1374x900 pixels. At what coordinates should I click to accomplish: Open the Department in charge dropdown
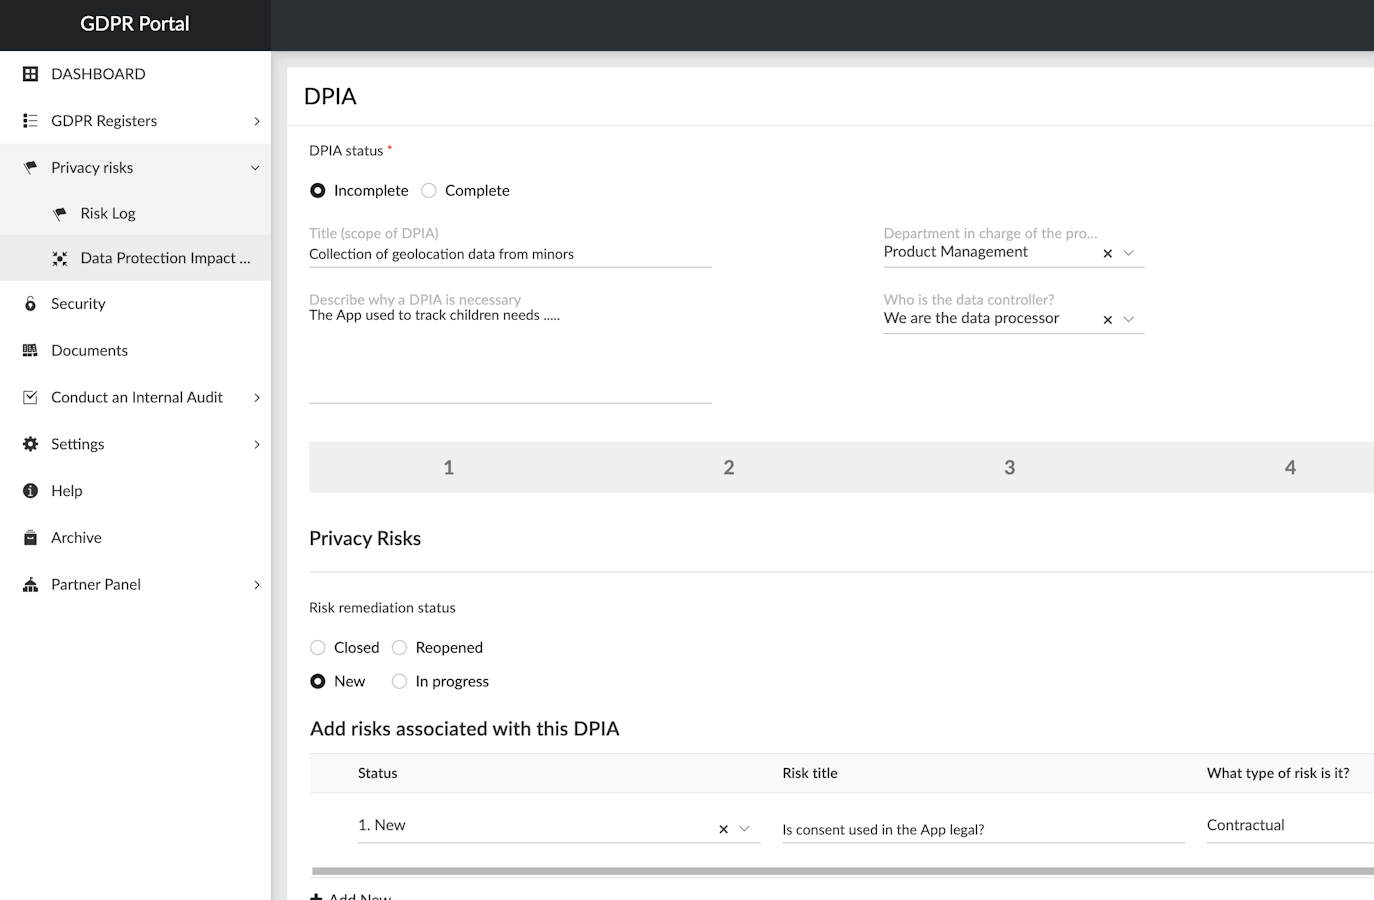[x=1129, y=253]
